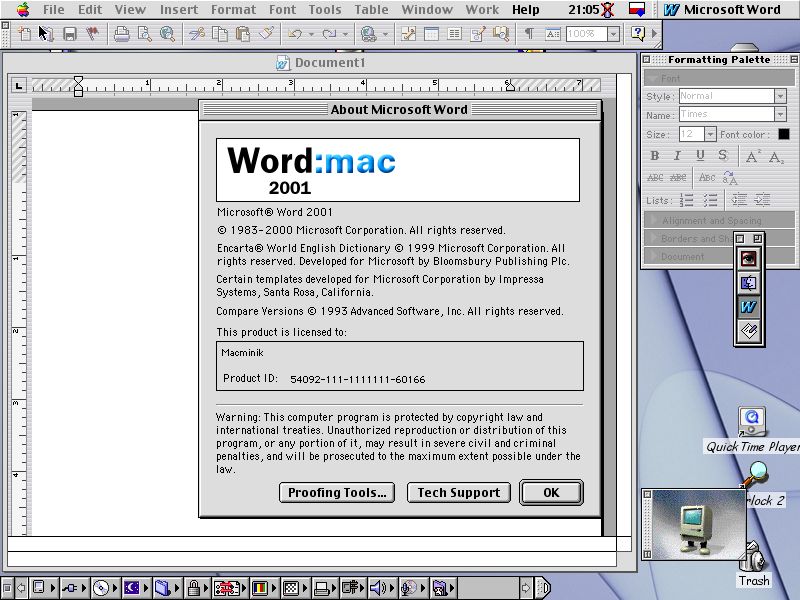Click the Font color black swatch

[784, 134]
